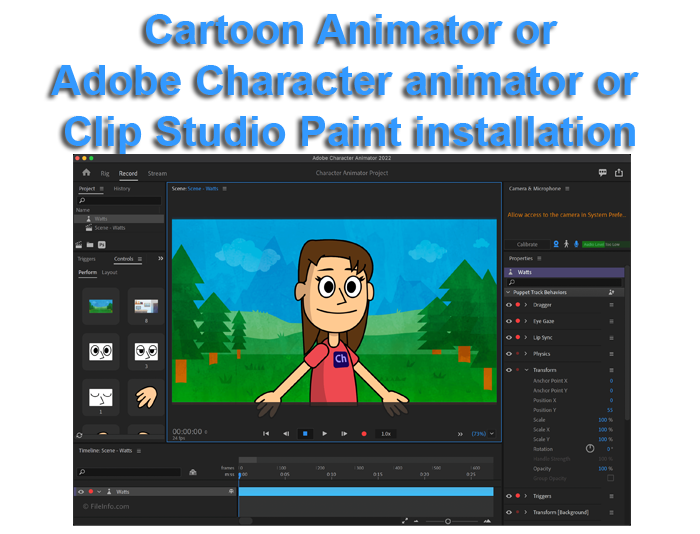This screenshot has height=534, width=700.
Task: Open the History panel tab
Action: pos(122,188)
